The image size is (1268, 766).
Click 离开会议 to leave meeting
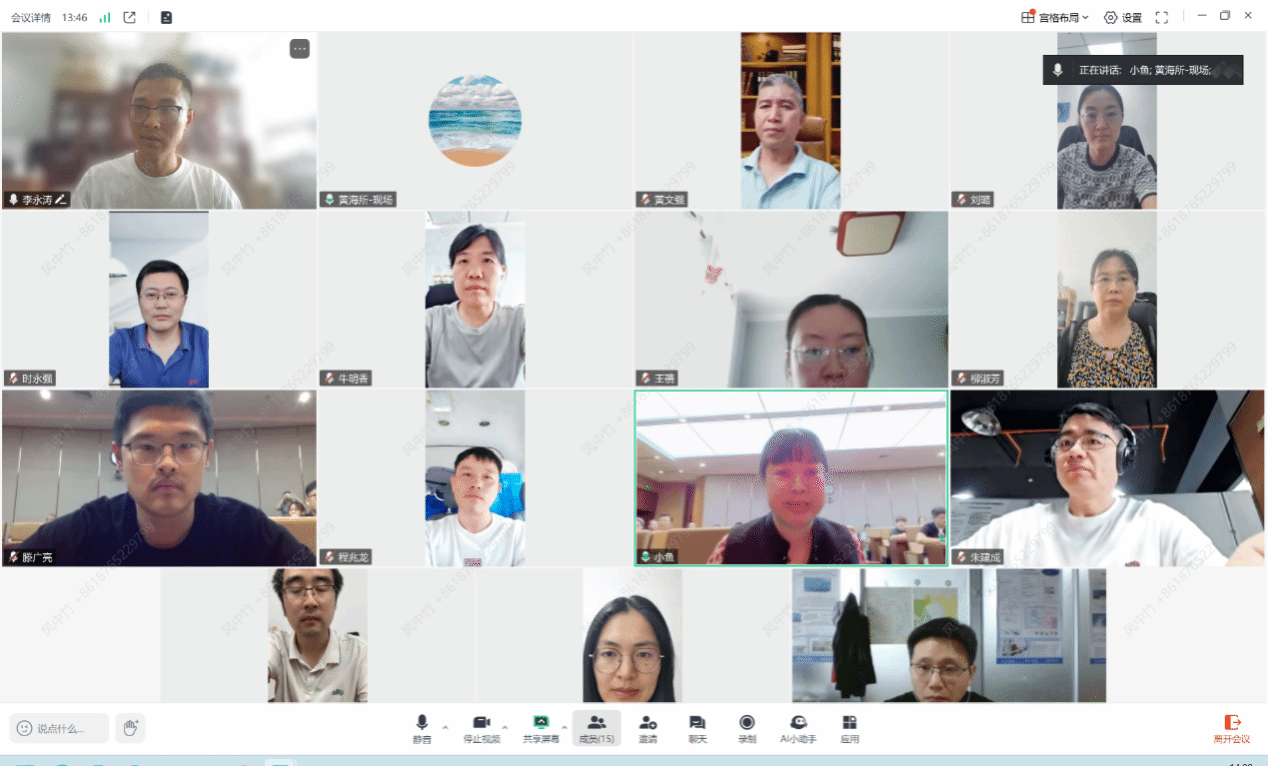pos(1232,728)
